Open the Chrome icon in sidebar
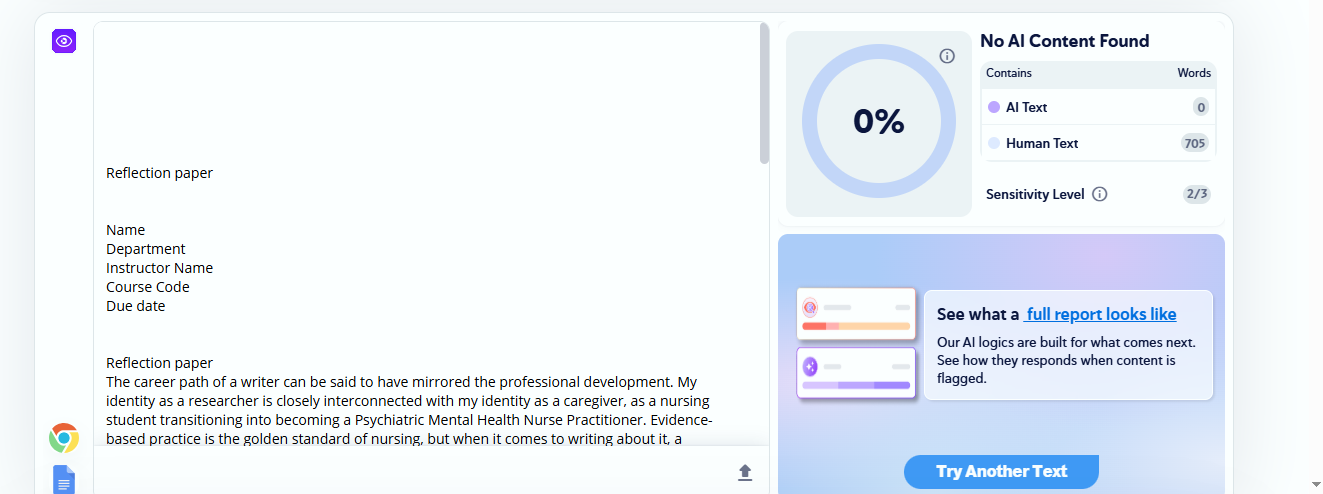The height and width of the screenshot is (494, 1323). point(64,438)
